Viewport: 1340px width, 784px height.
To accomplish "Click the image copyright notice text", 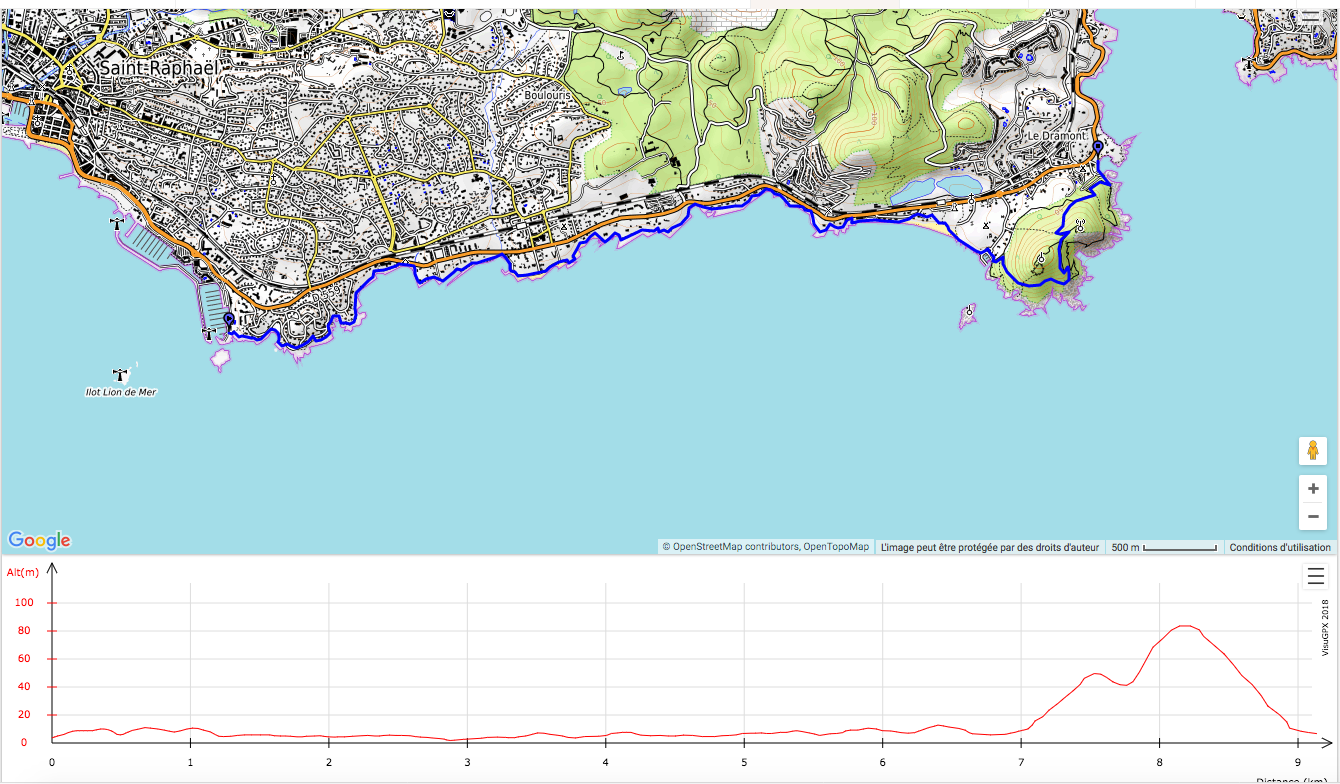I will [x=990, y=547].
